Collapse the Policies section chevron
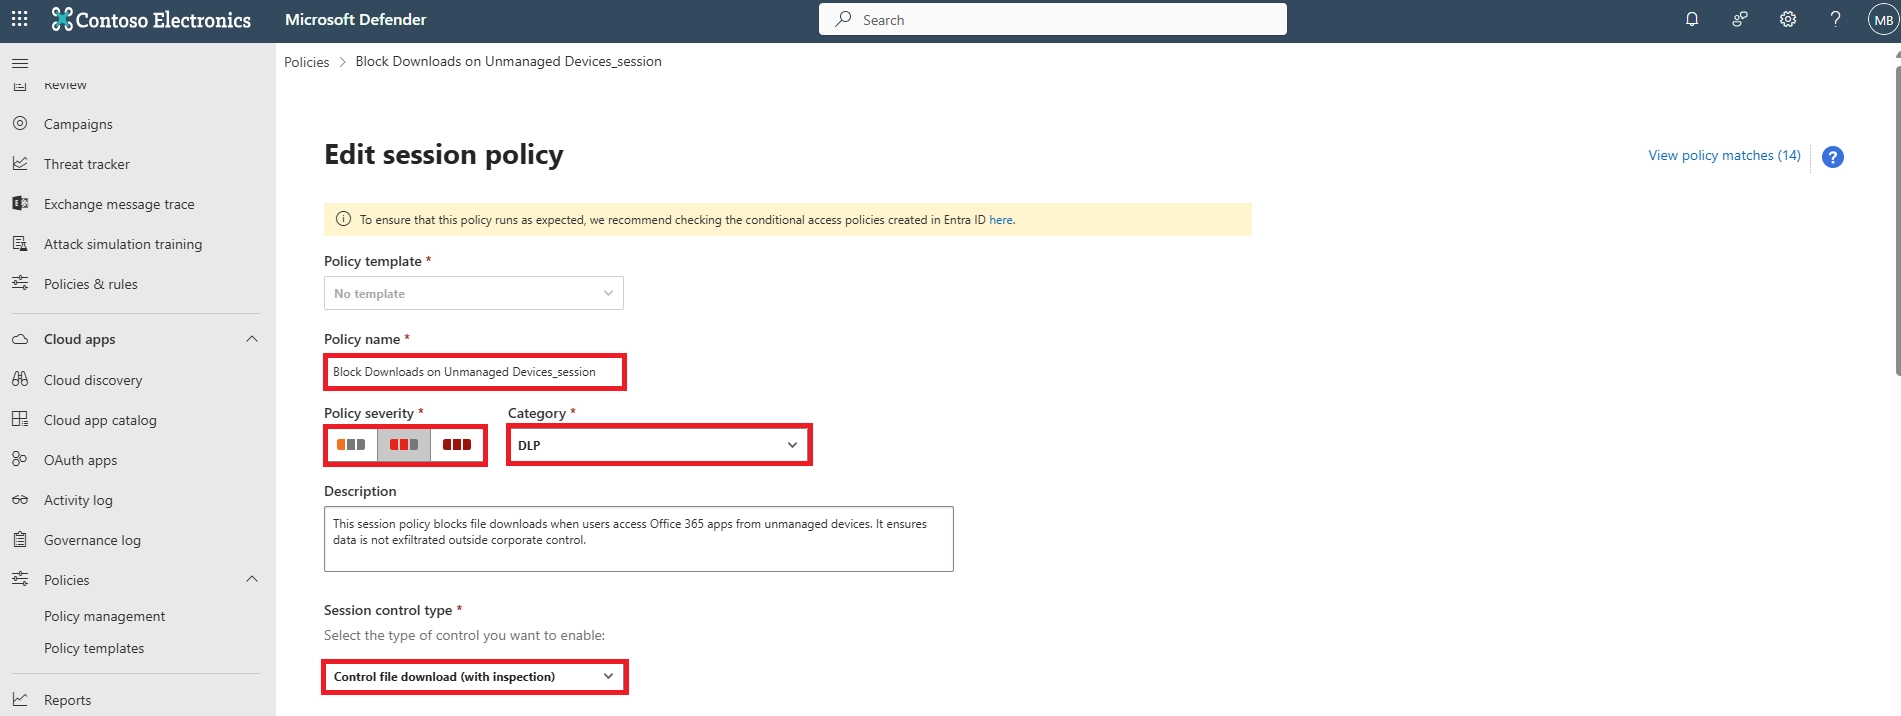Viewport: 1901px width, 716px height. click(252, 580)
